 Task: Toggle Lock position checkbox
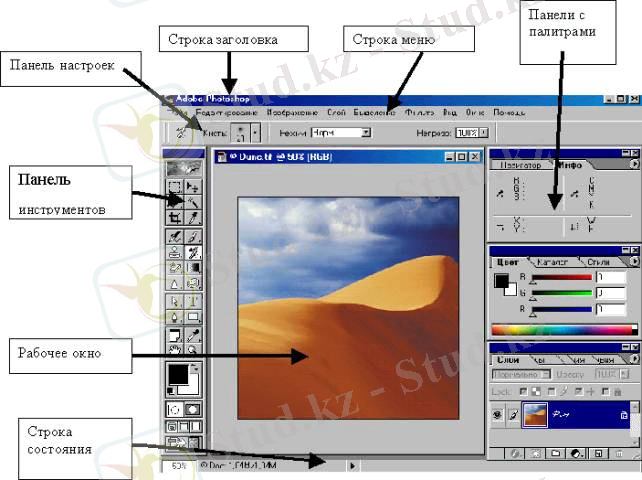point(578,392)
